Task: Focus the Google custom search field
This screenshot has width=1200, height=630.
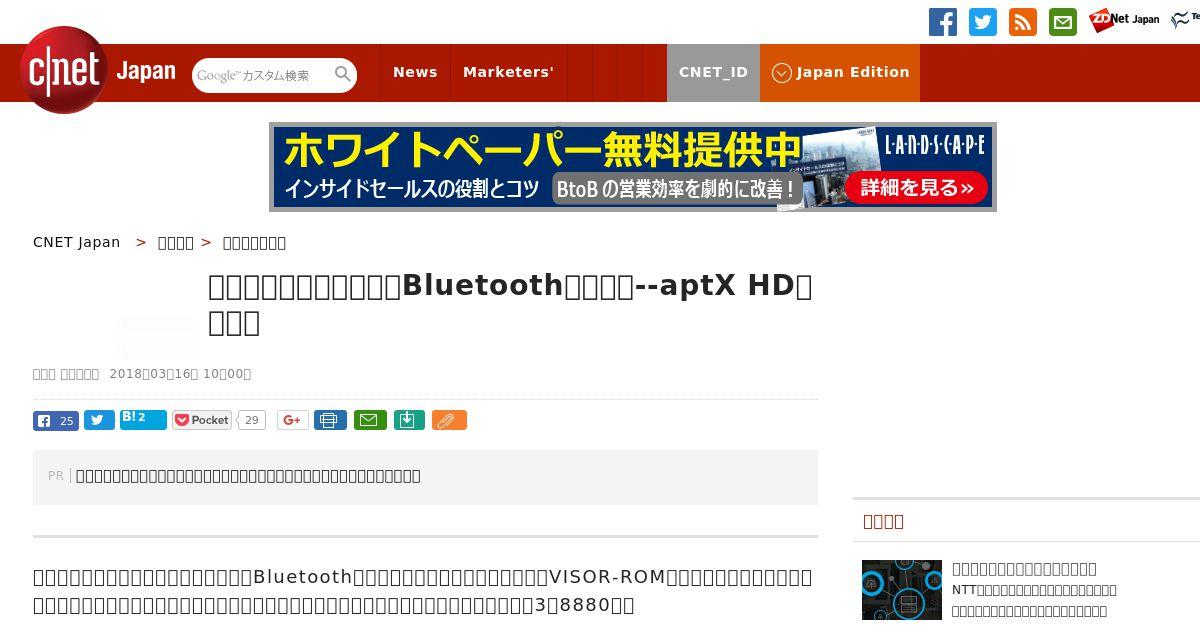Action: tap(262, 75)
